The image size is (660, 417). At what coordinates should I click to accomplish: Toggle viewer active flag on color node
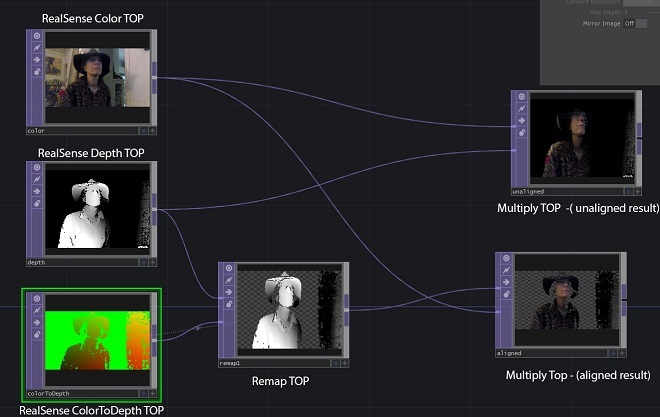pyautogui.click(x=37, y=36)
